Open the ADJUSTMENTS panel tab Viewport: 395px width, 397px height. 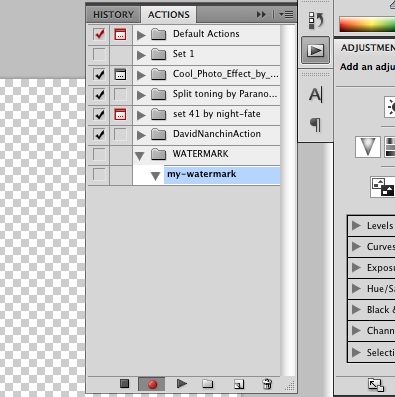(367, 48)
